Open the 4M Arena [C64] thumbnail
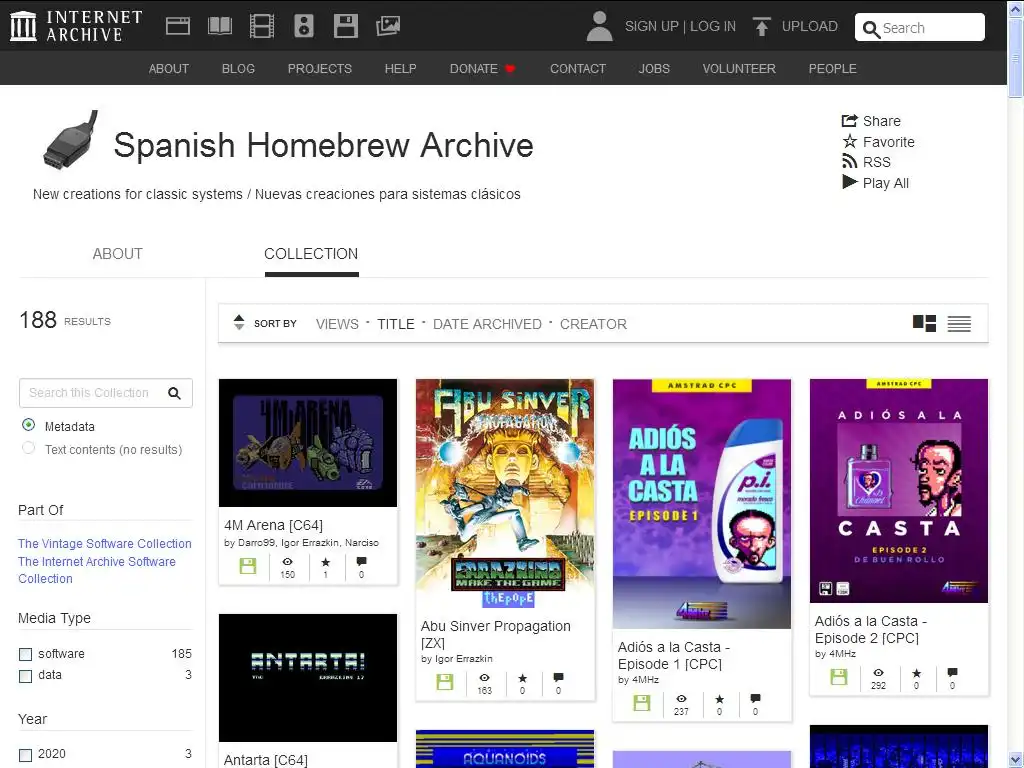The width and height of the screenshot is (1024, 768). pyautogui.click(x=308, y=443)
